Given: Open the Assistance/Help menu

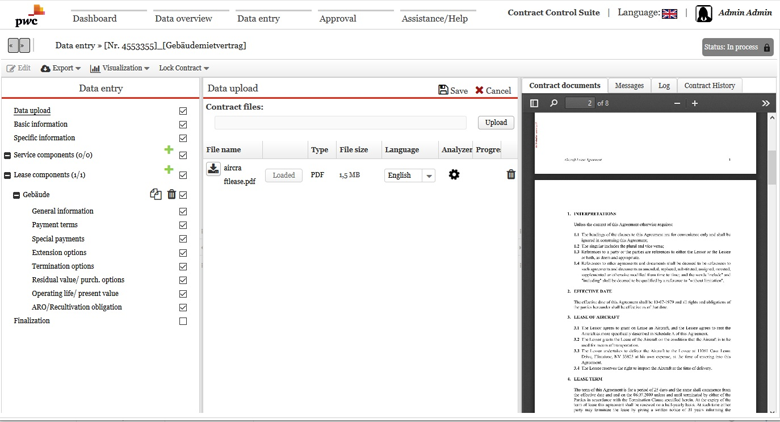Looking at the screenshot, I should 435,18.
